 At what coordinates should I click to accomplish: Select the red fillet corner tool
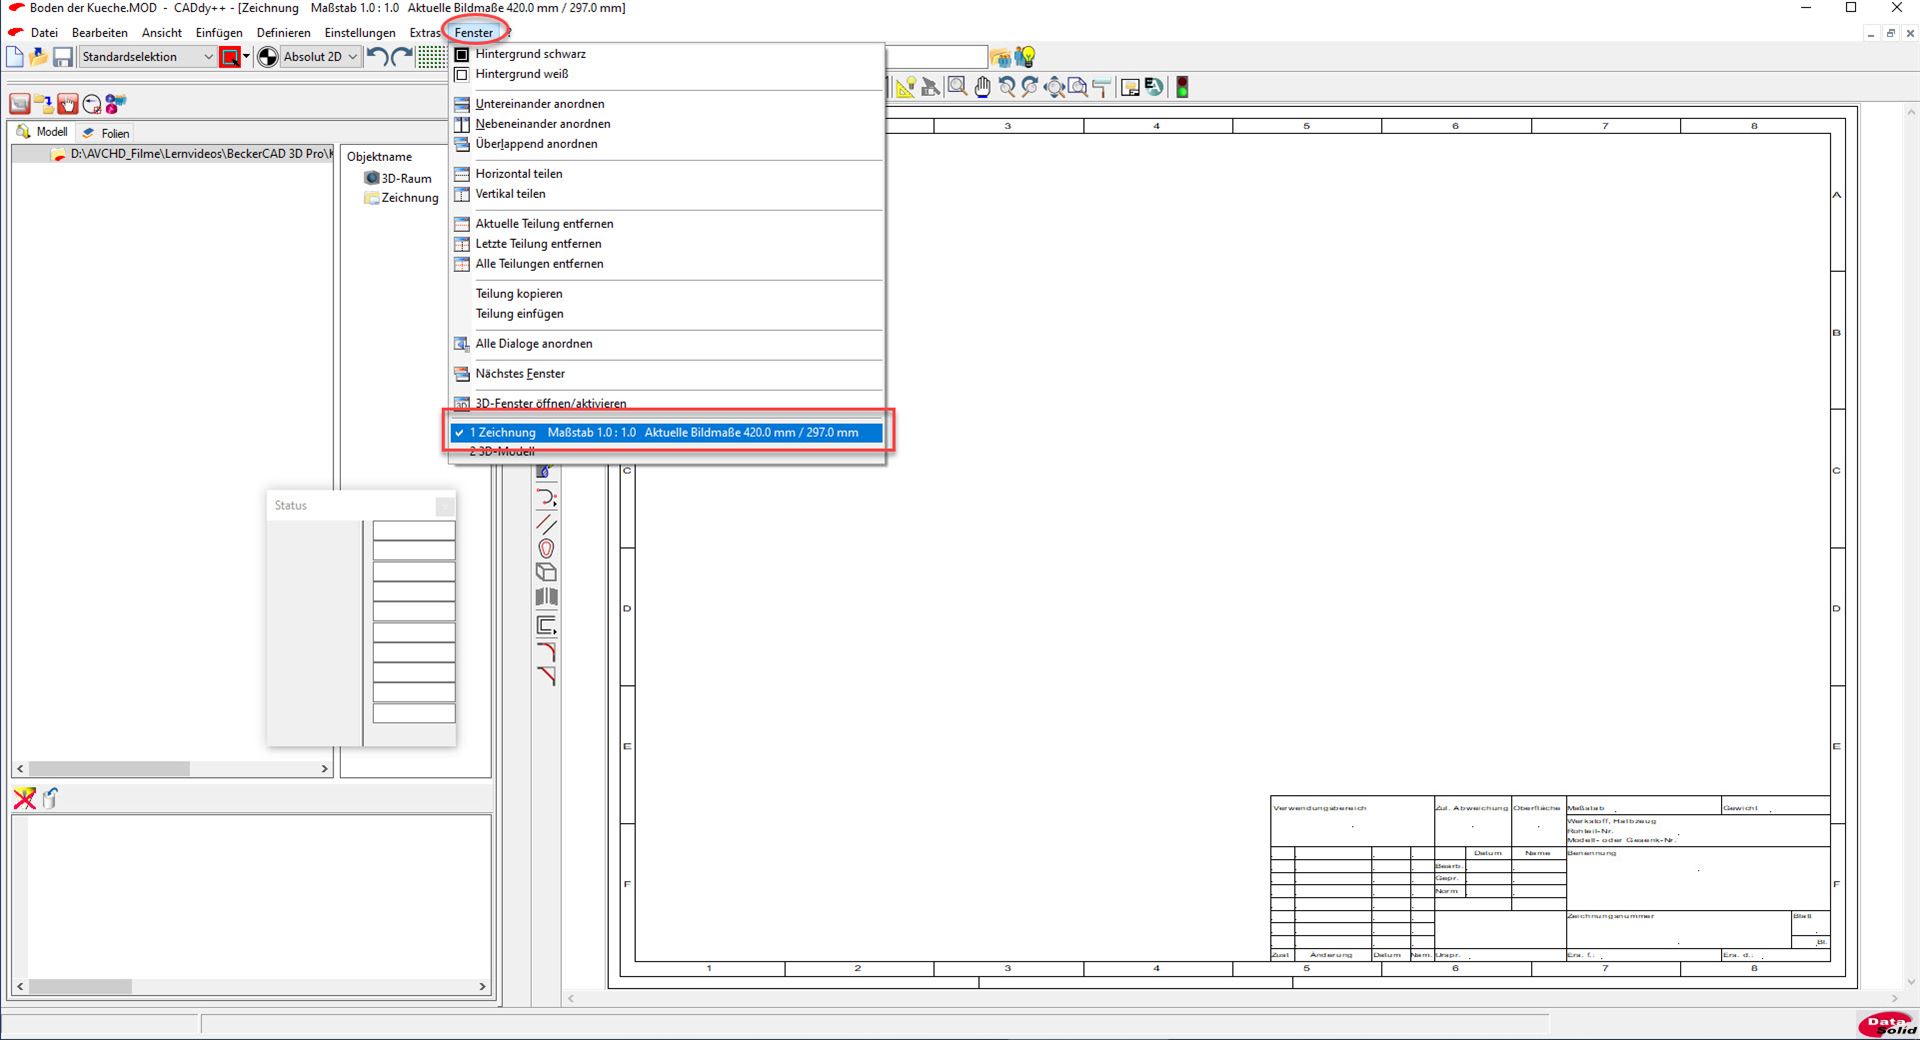[x=546, y=652]
